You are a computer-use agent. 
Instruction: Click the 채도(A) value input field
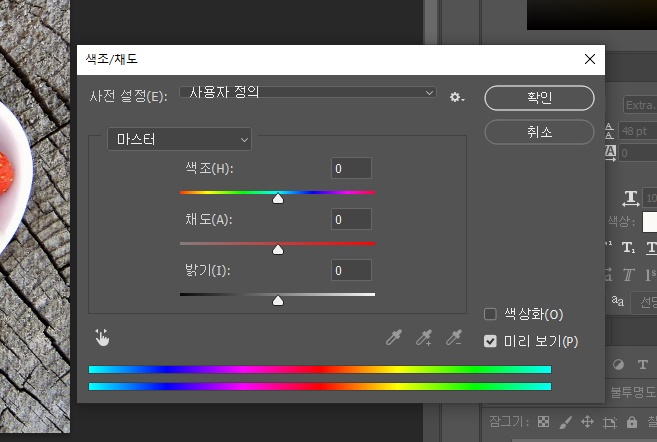(351, 219)
